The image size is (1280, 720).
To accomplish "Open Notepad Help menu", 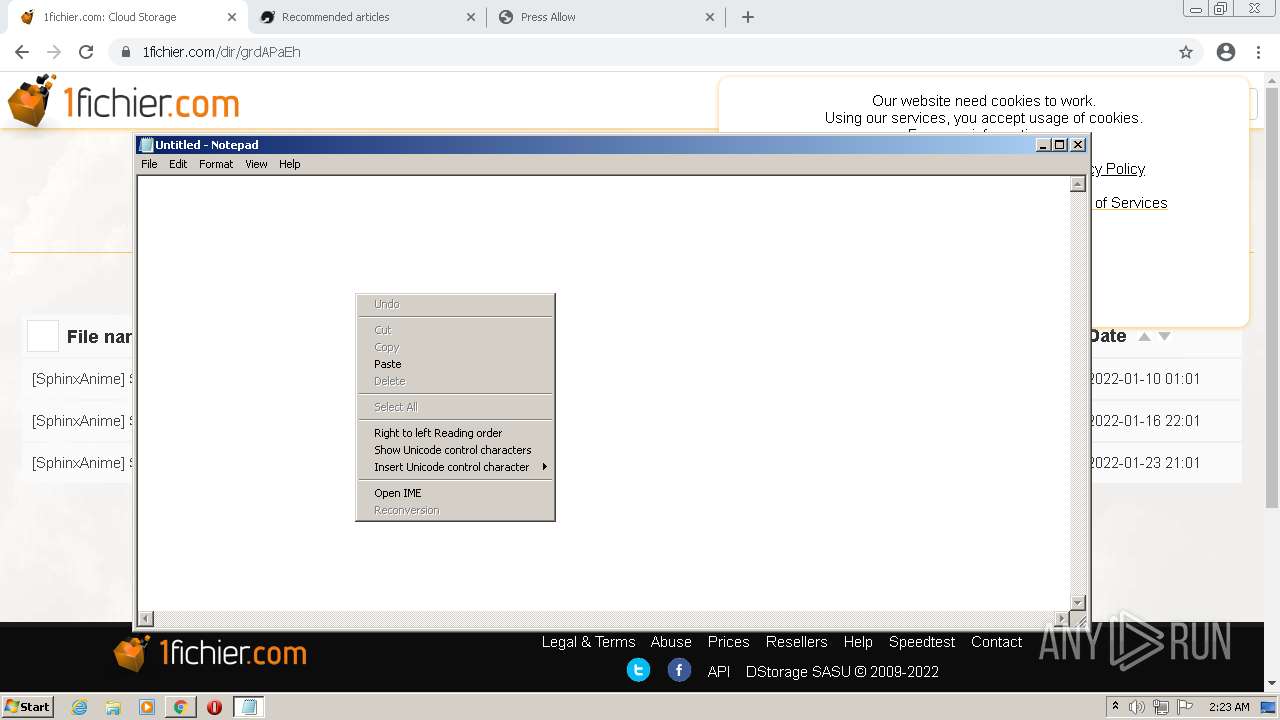I will [289, 164].
